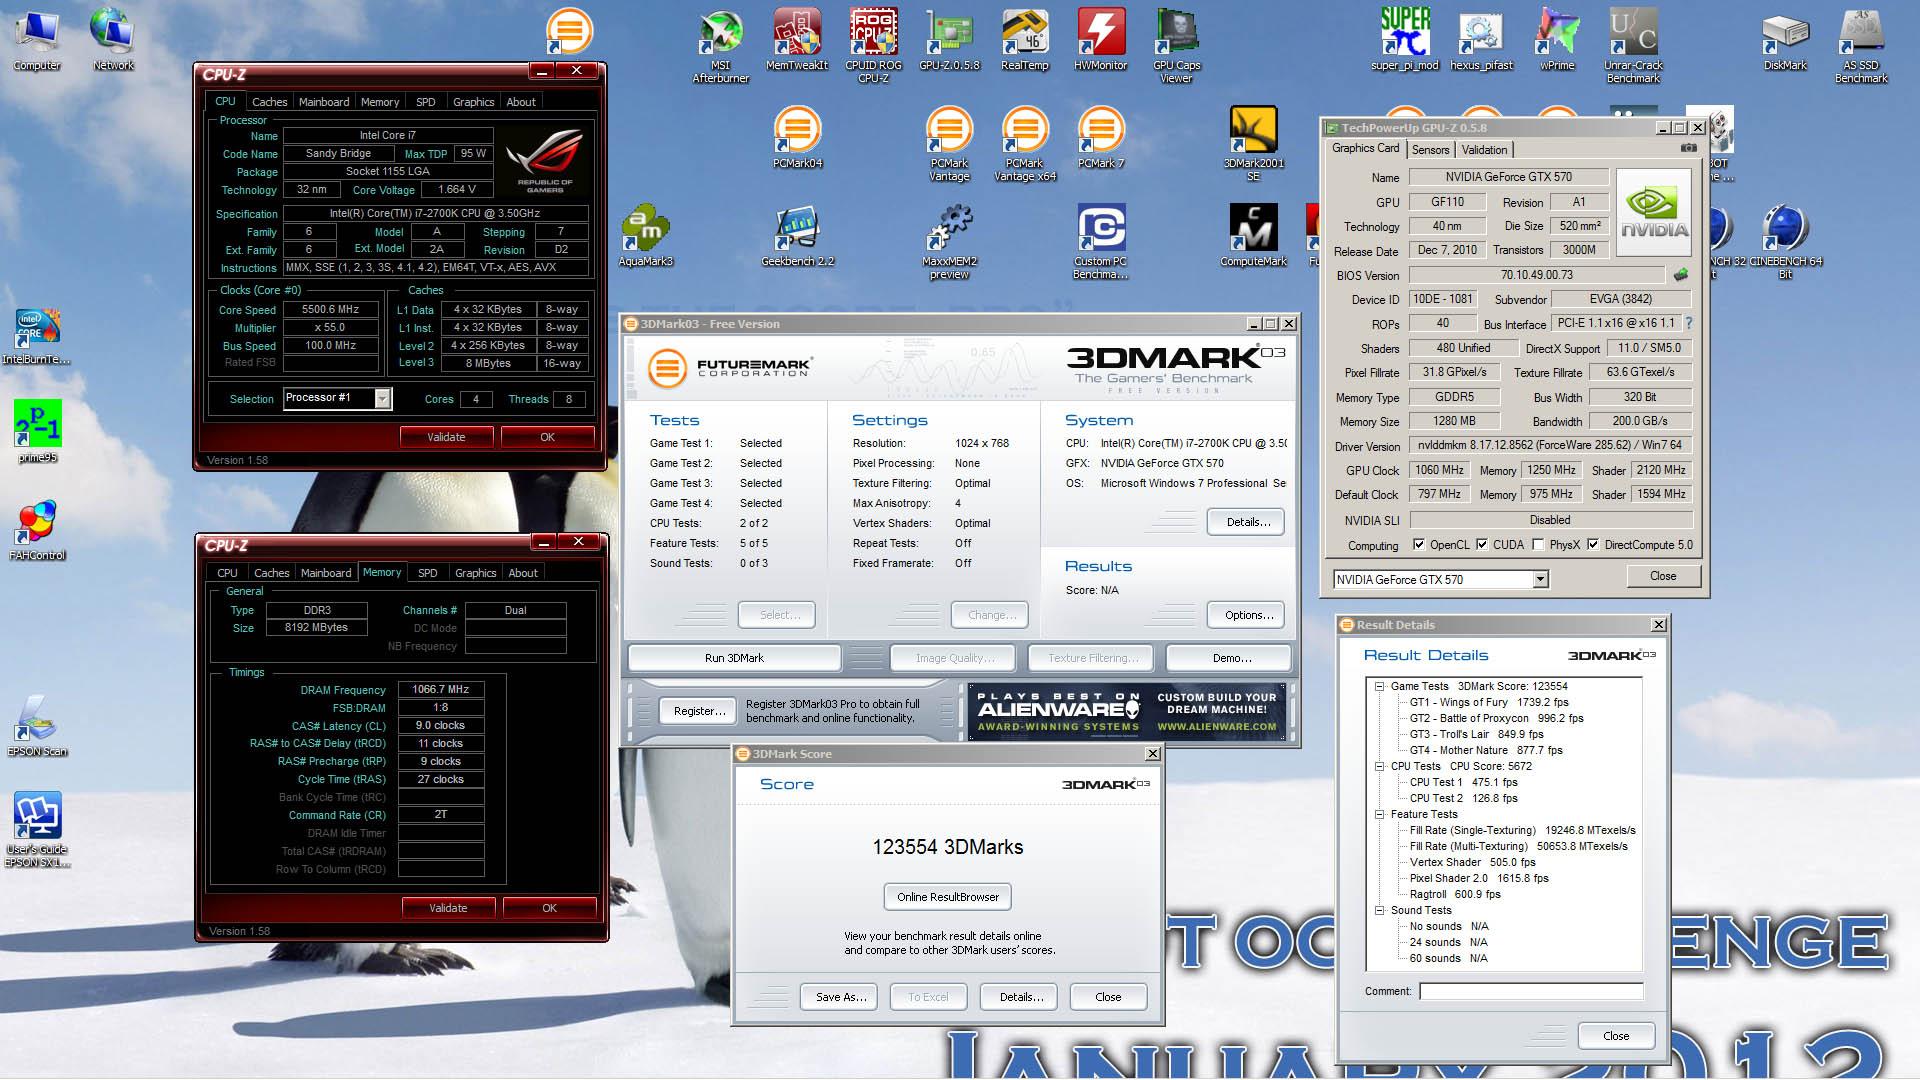
Task: Open GPU Caps Viewer desktop icon
Action: 1177,45
